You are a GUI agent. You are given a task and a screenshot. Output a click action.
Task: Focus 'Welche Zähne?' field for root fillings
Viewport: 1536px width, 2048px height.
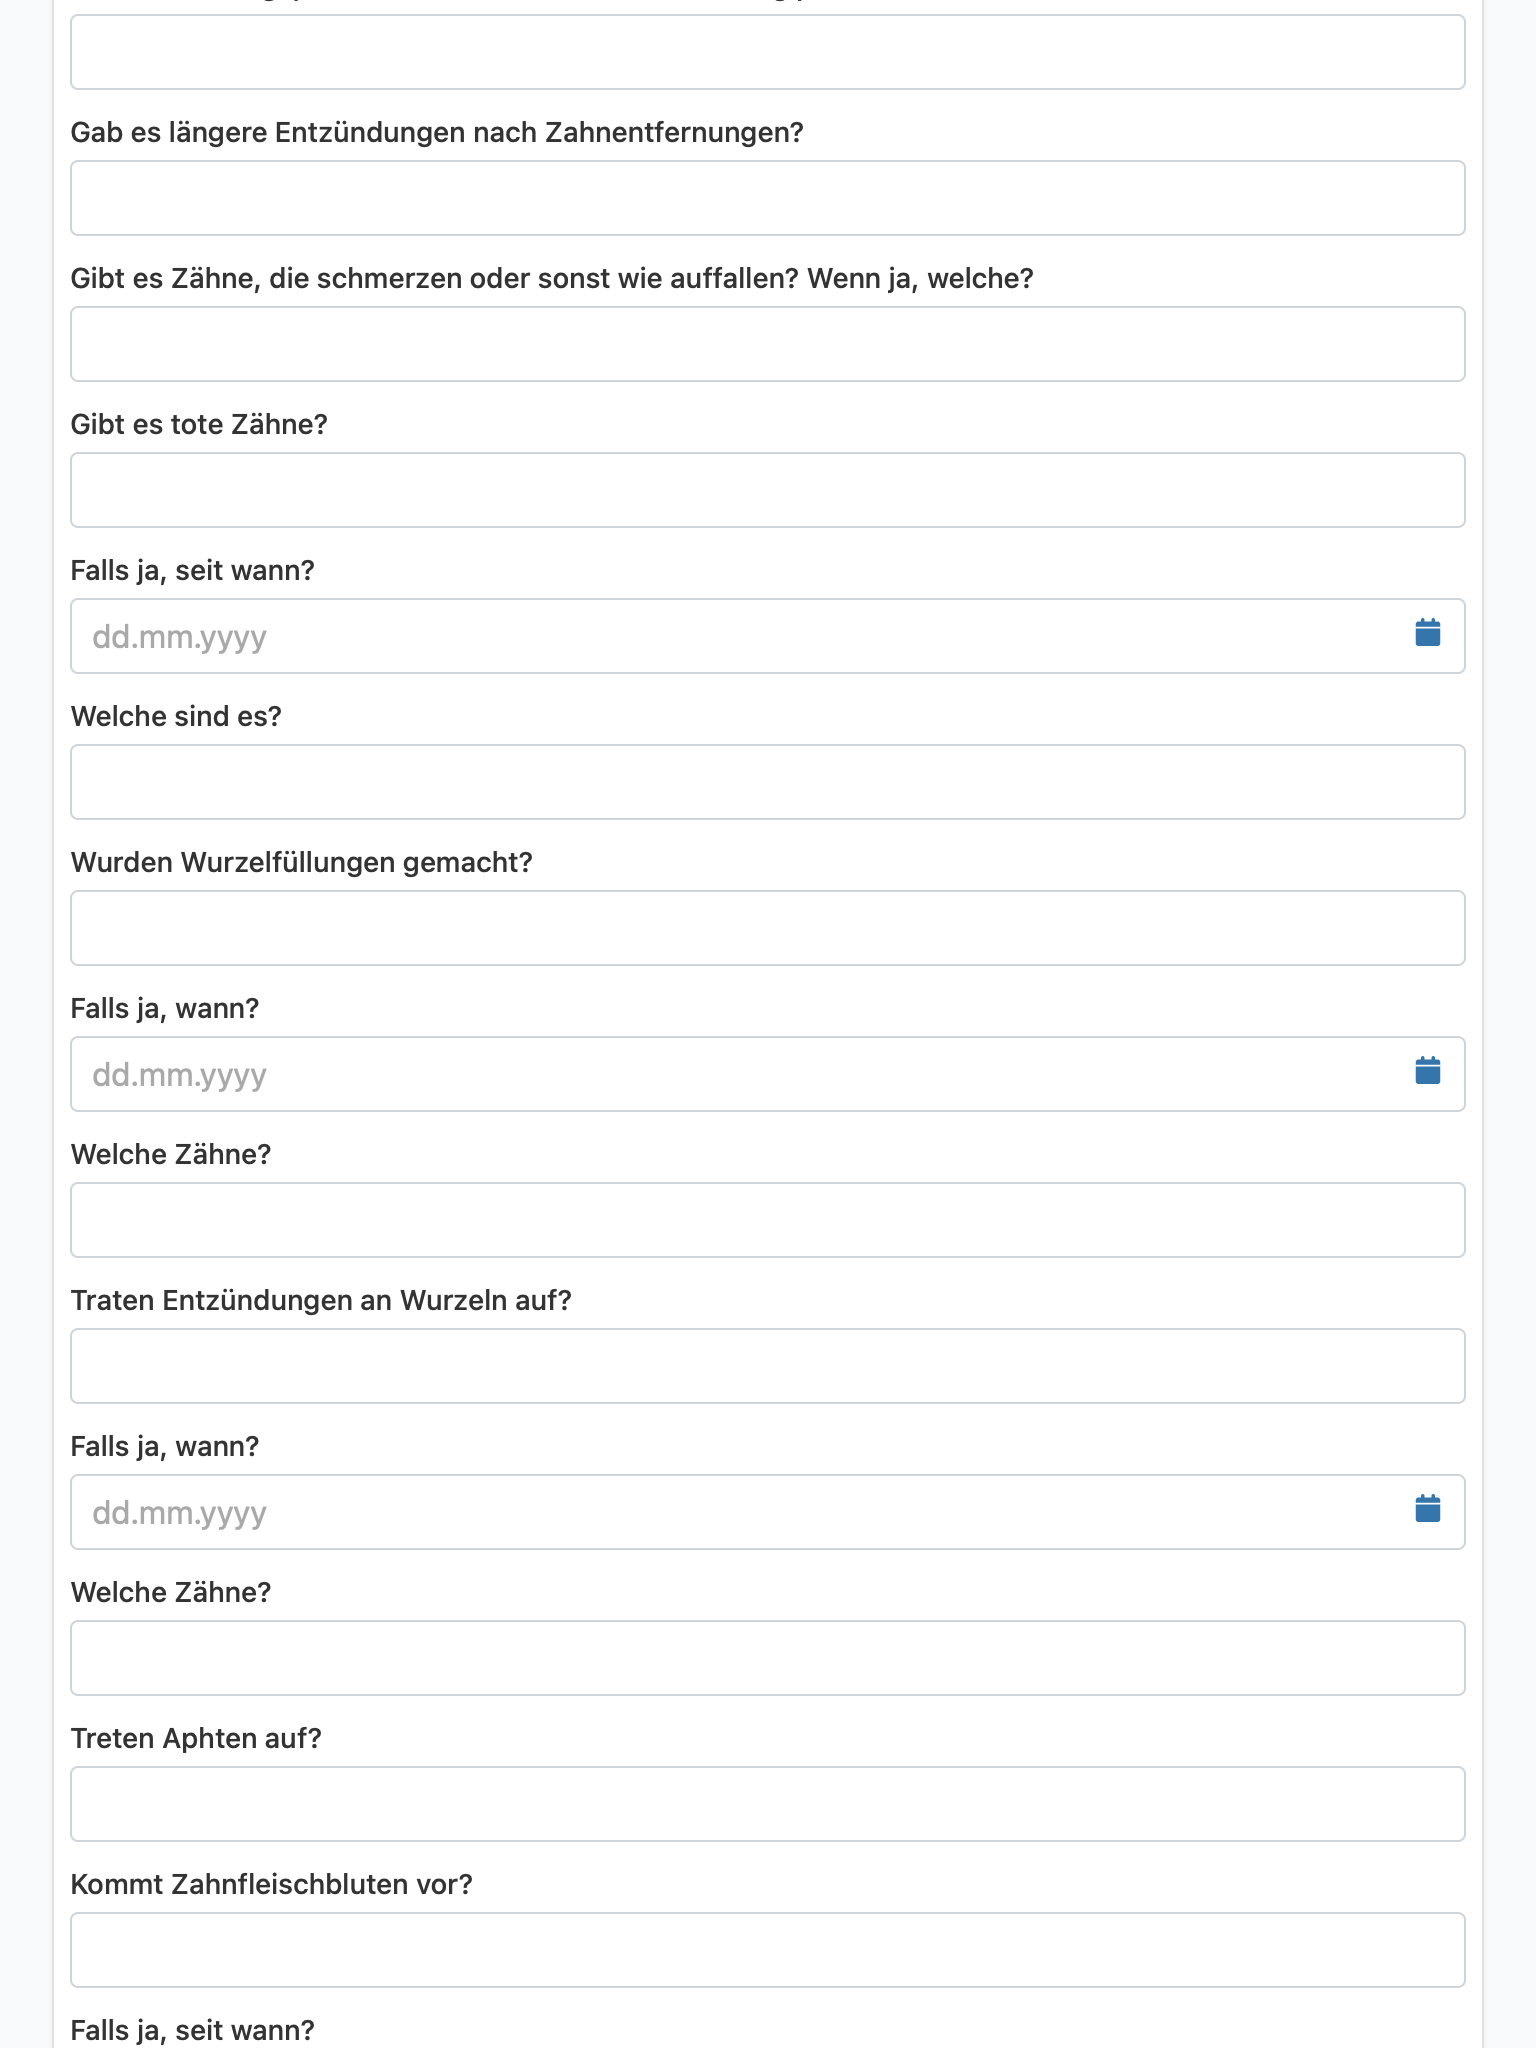click(x=768, y=1220)
